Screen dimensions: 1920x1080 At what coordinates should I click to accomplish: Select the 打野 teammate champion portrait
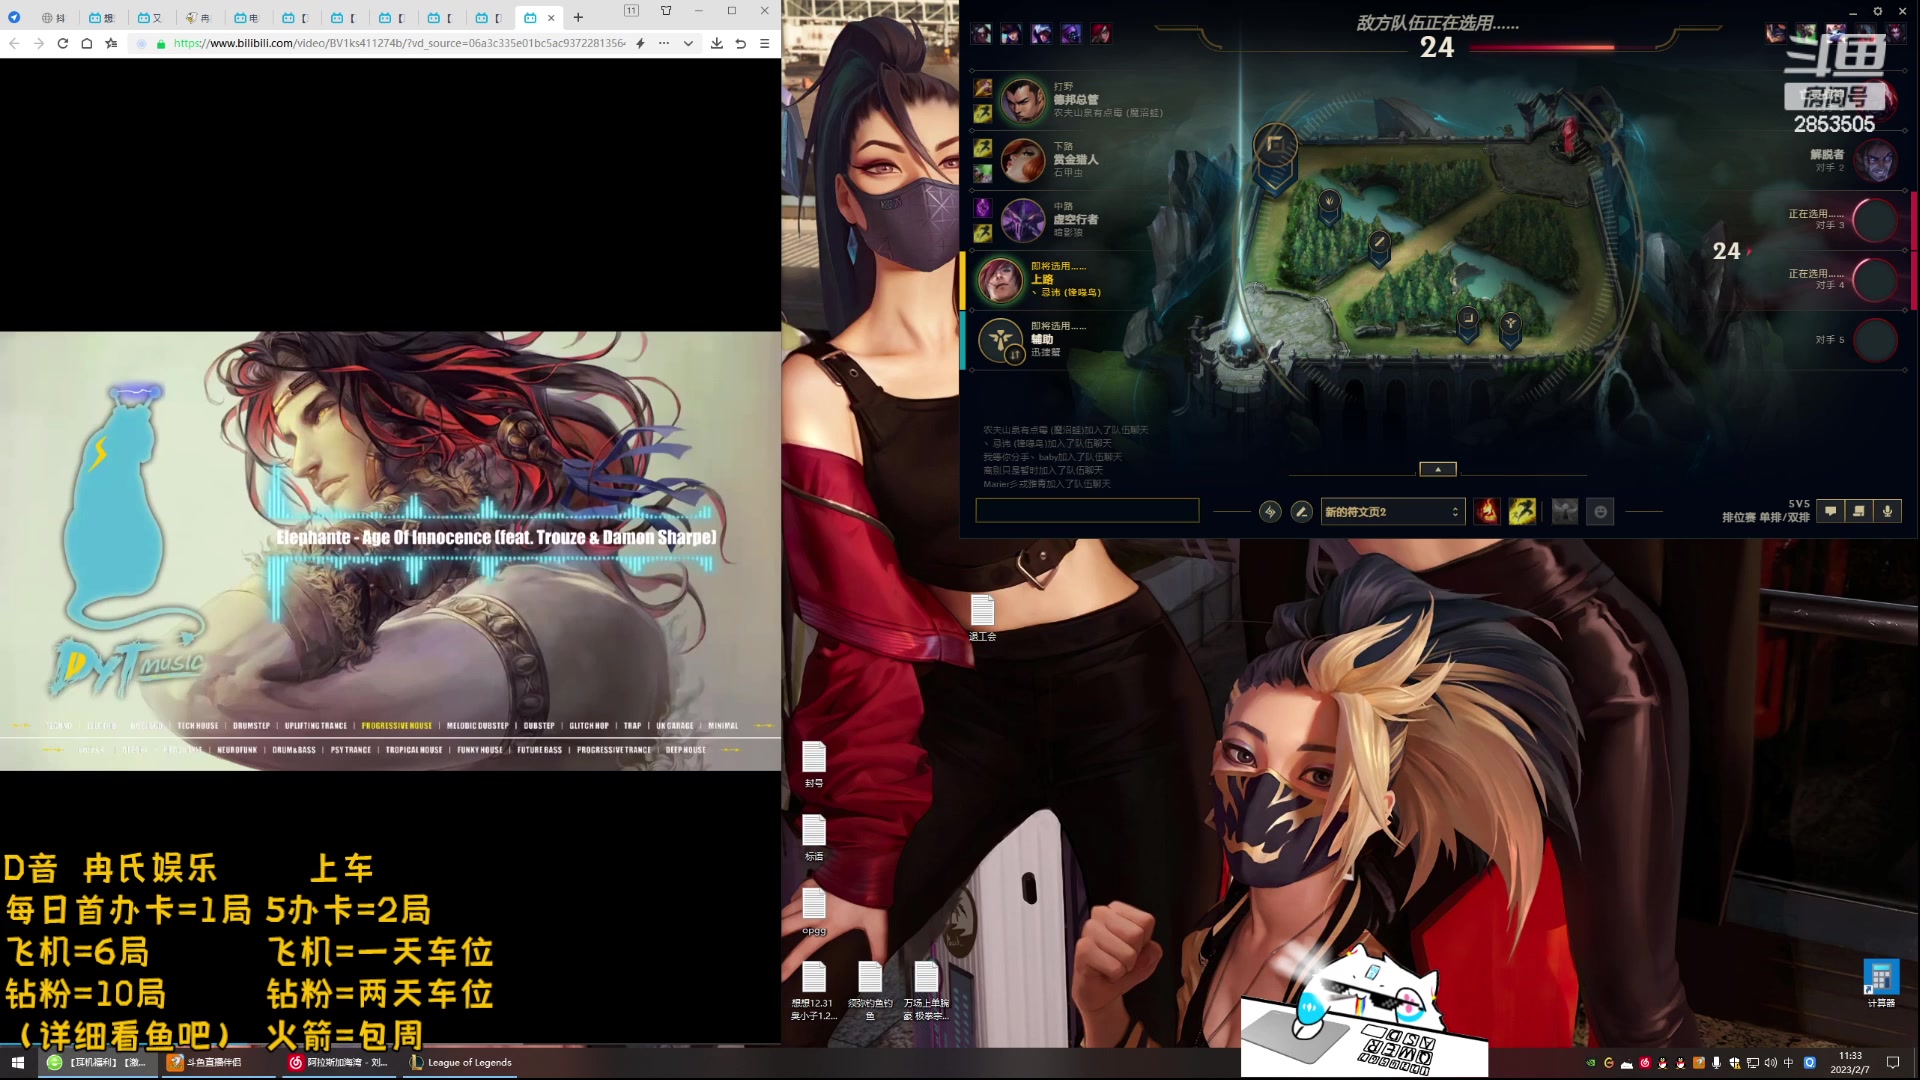coord(1023,100)
